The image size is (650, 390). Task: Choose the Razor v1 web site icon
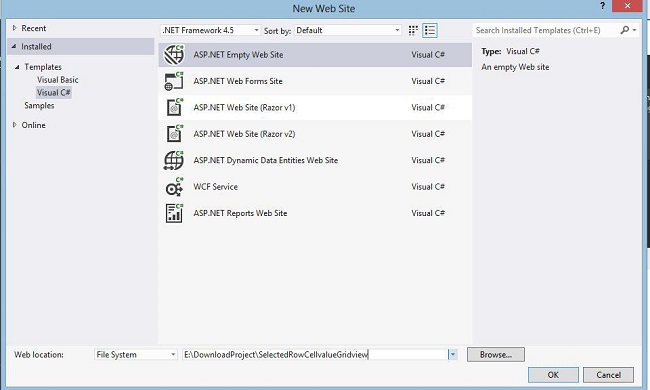pos(174,107)
